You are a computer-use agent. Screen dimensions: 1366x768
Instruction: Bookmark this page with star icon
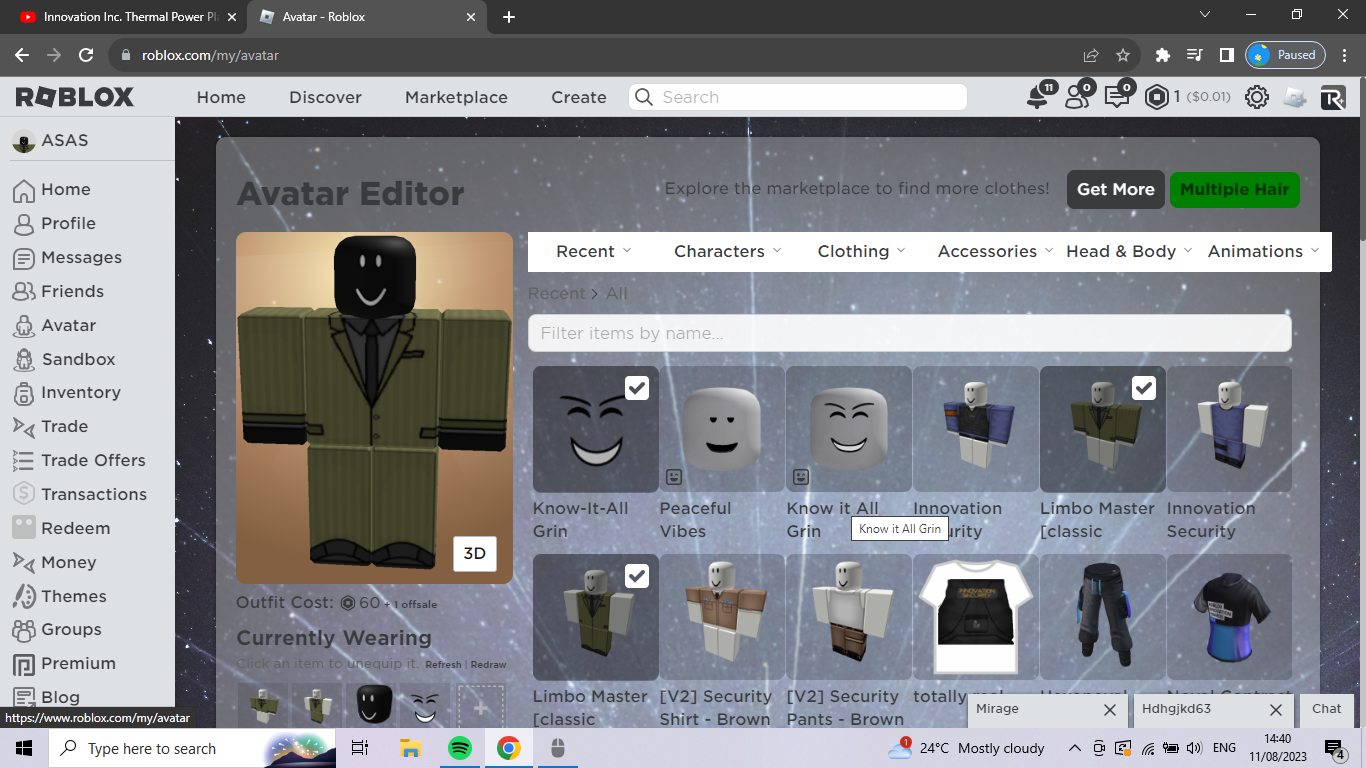tap(1123, 55)
